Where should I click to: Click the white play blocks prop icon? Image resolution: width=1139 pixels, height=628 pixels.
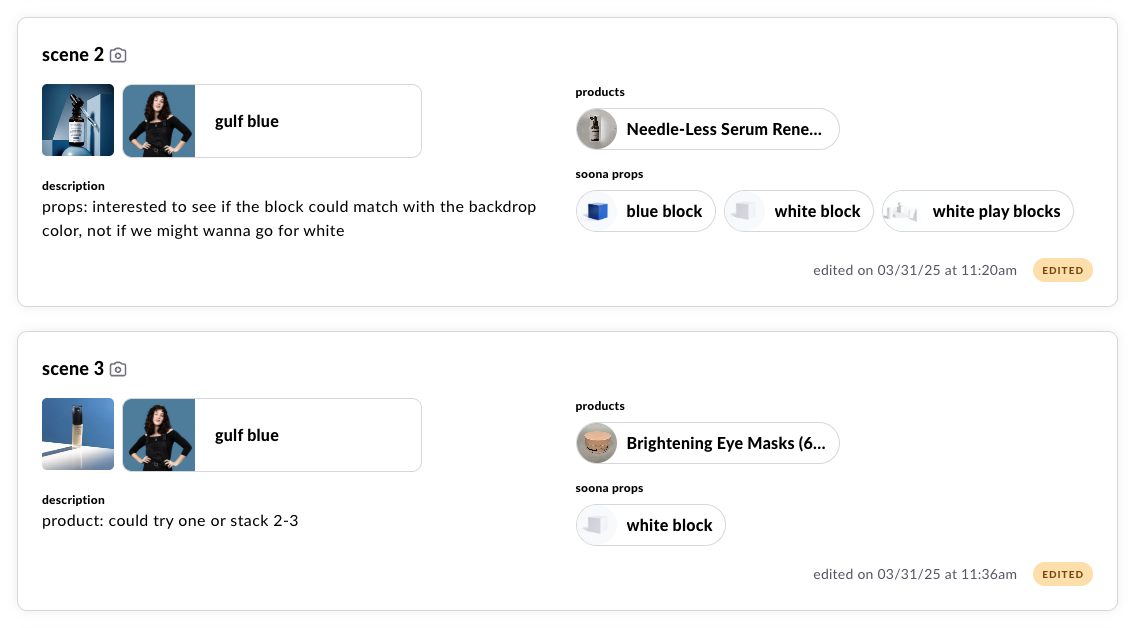903,211
